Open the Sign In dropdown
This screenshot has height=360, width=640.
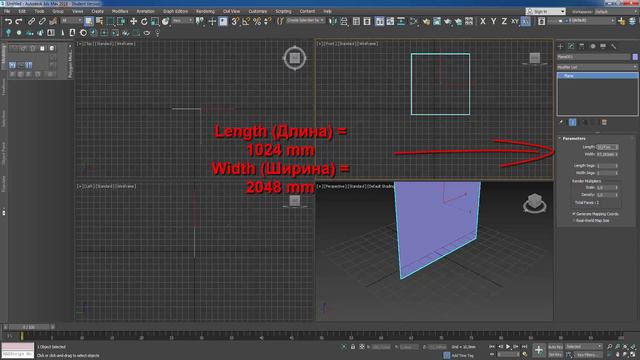[x=546, y=11]
